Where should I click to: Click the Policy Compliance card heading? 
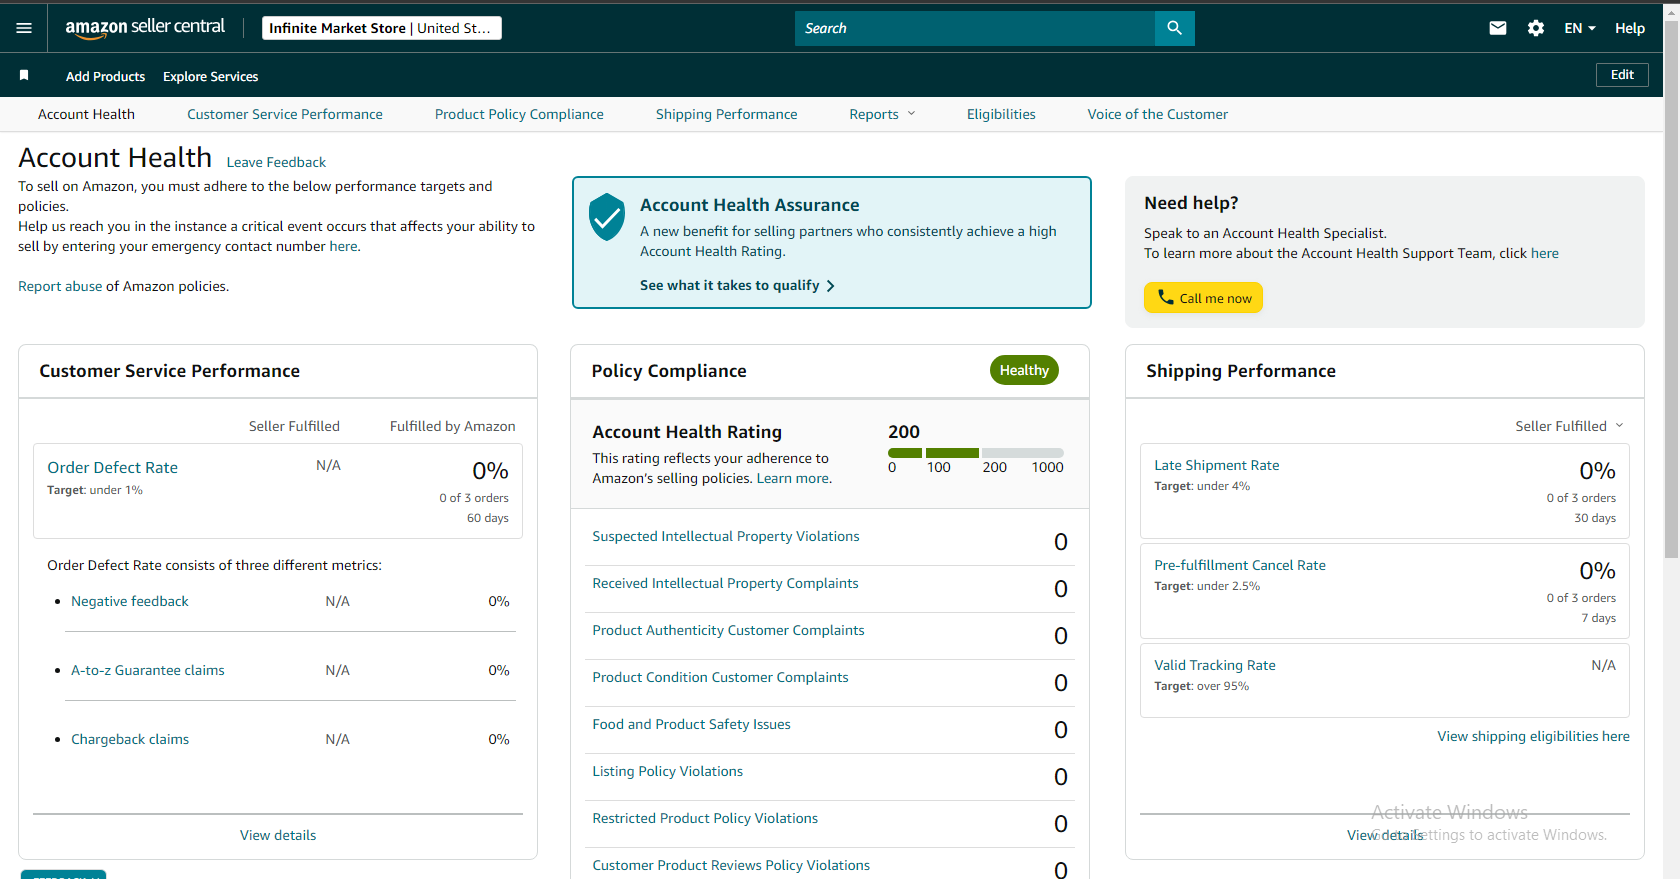pos(669,371)
